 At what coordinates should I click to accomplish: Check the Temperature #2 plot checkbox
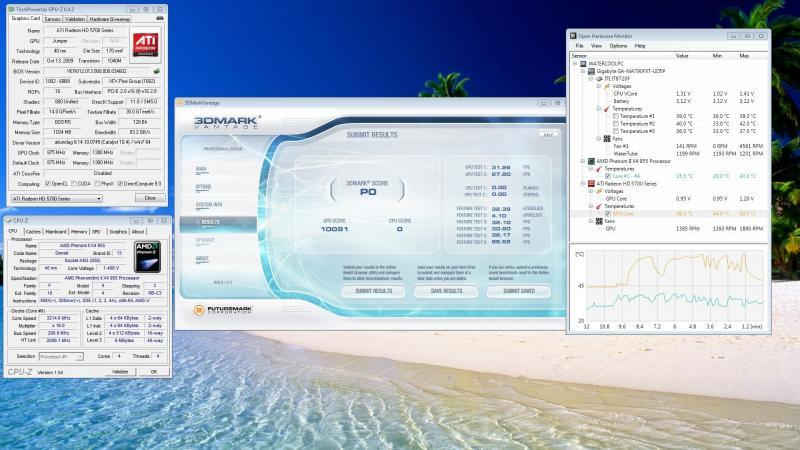click(x=616, y=124)
